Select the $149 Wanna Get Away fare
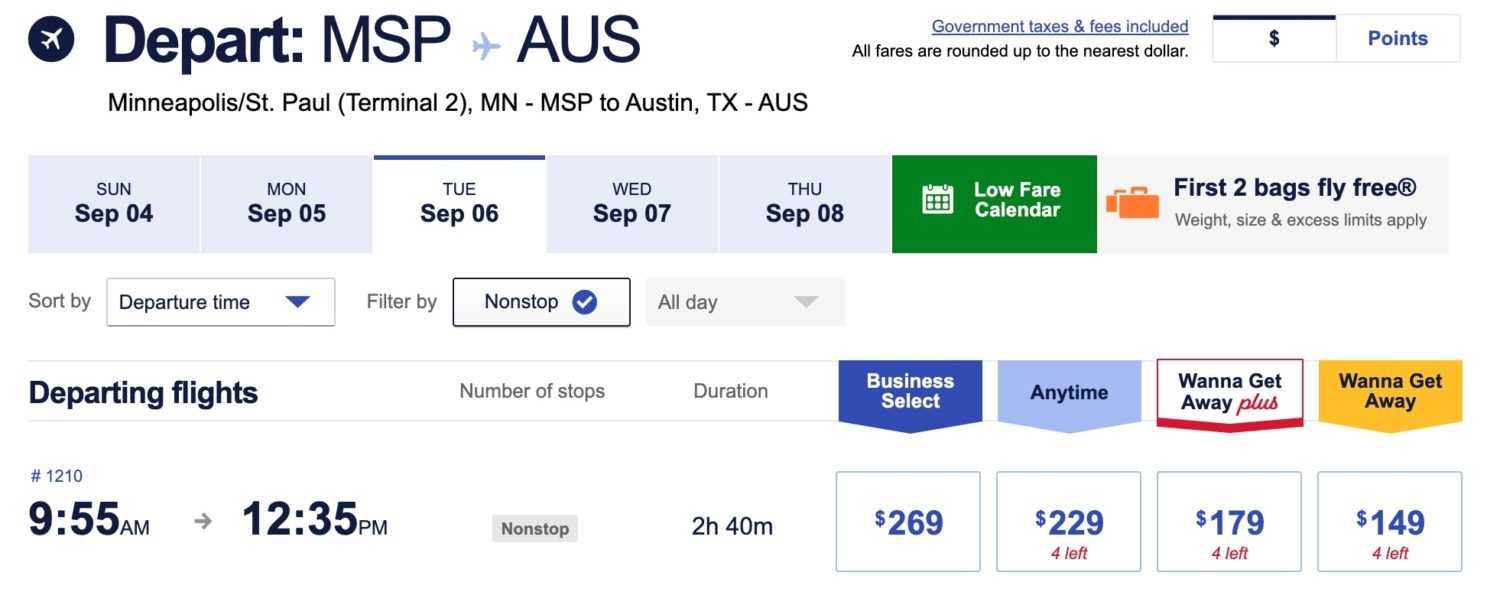 1390,521
